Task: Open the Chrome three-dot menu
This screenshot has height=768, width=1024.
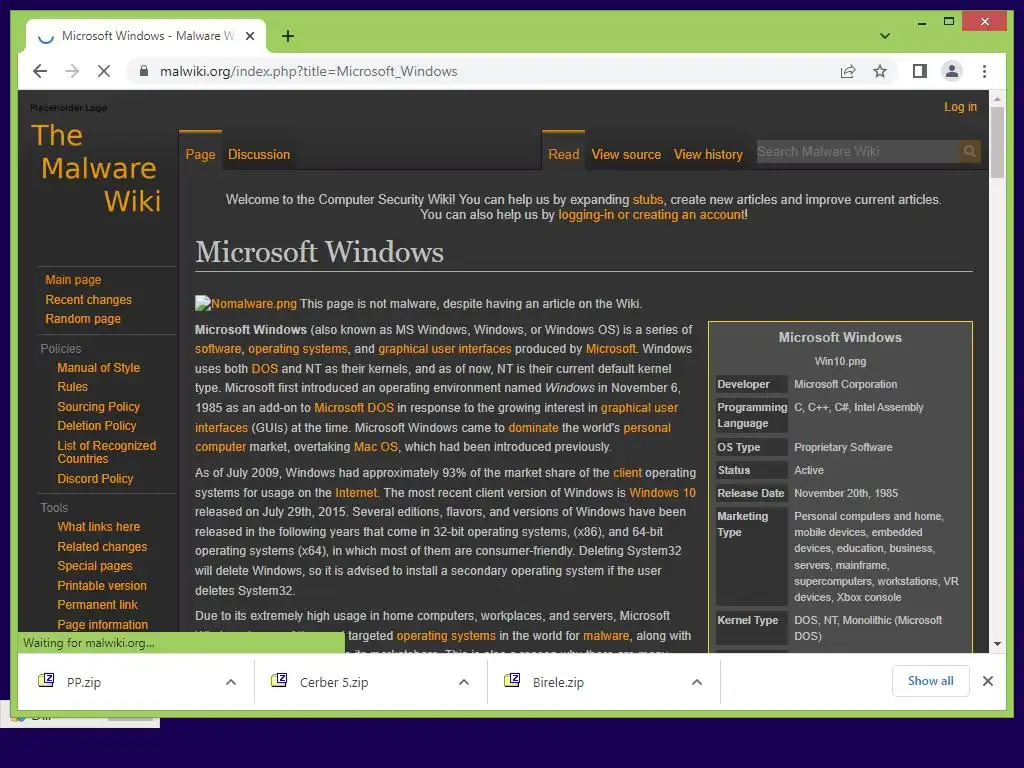Action: (x=984, y=71)
